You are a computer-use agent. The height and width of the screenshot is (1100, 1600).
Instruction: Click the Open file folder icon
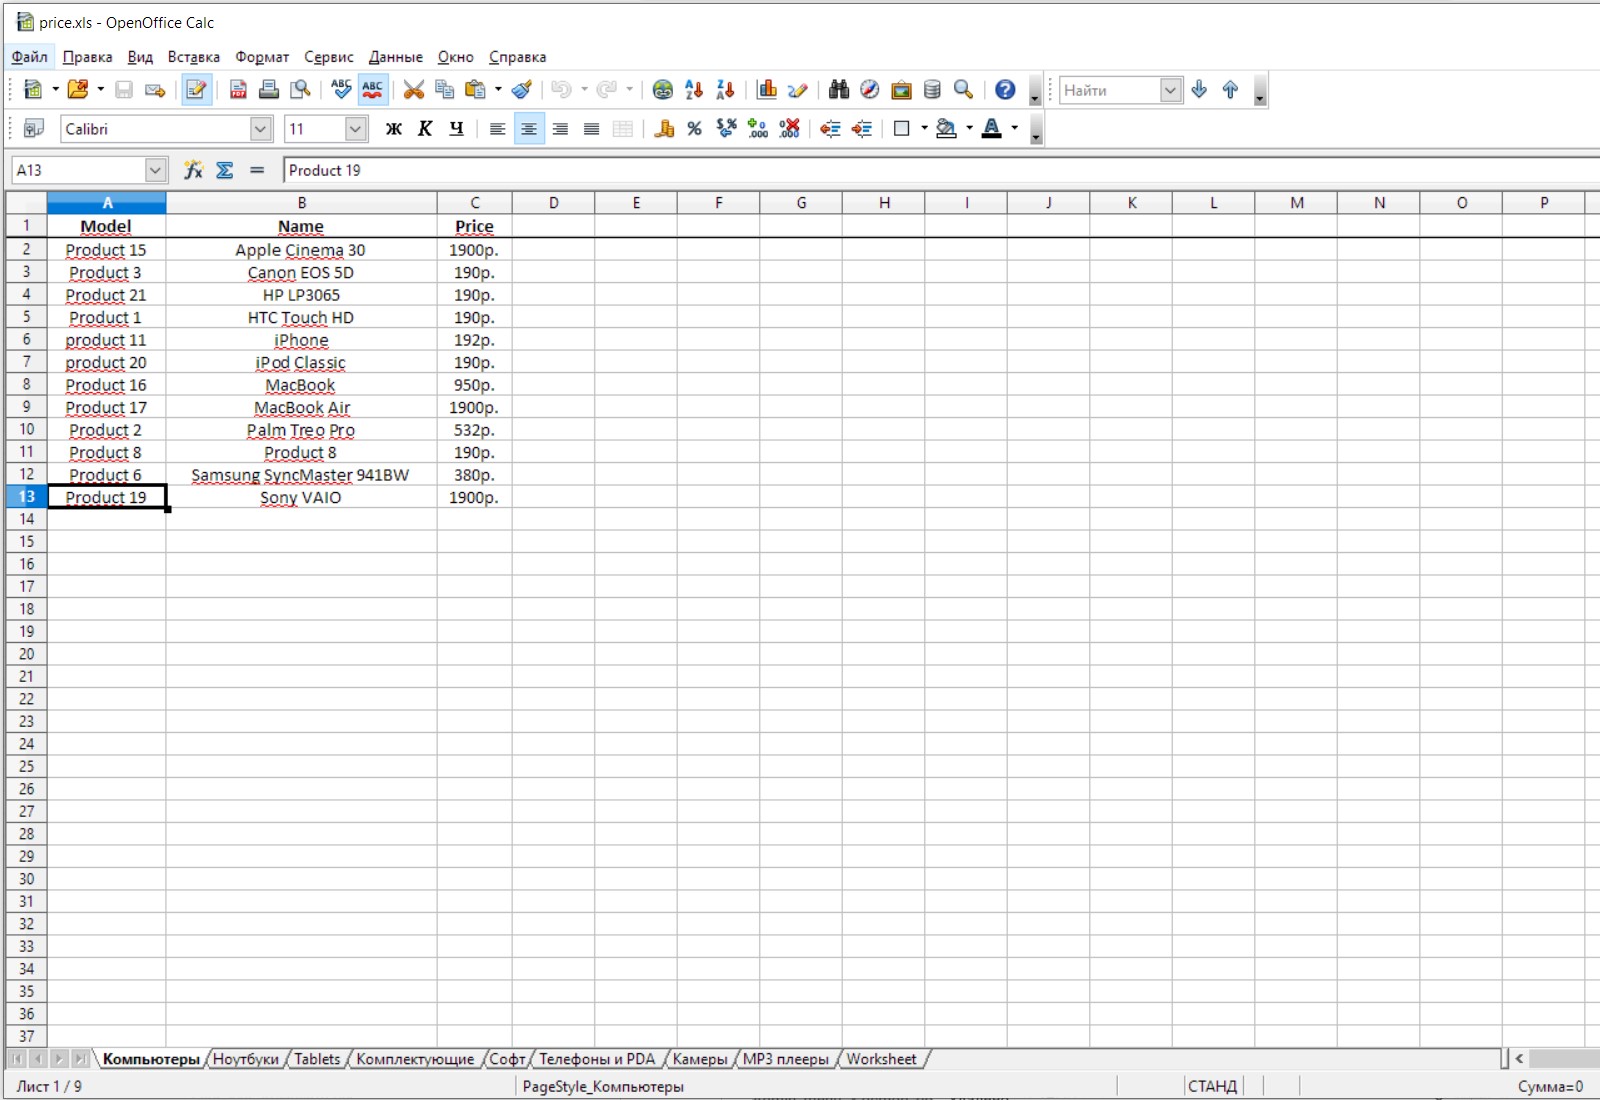click(x=78, y=90)
